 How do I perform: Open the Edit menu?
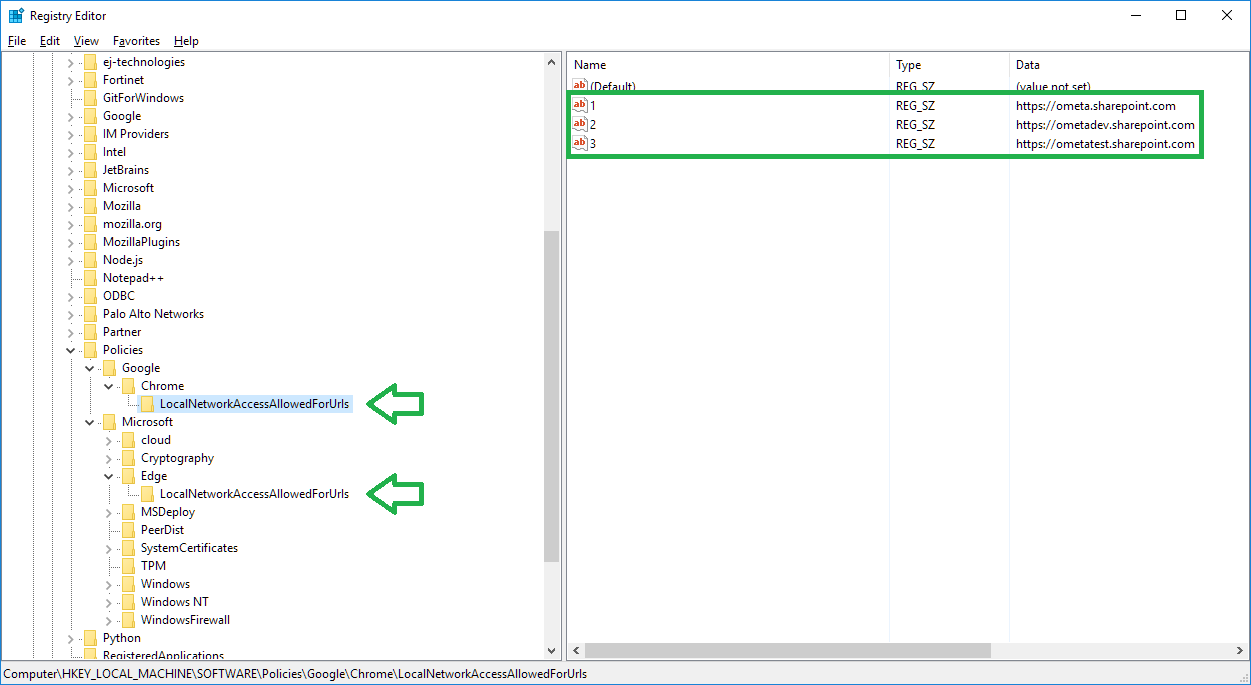(50, 41)
